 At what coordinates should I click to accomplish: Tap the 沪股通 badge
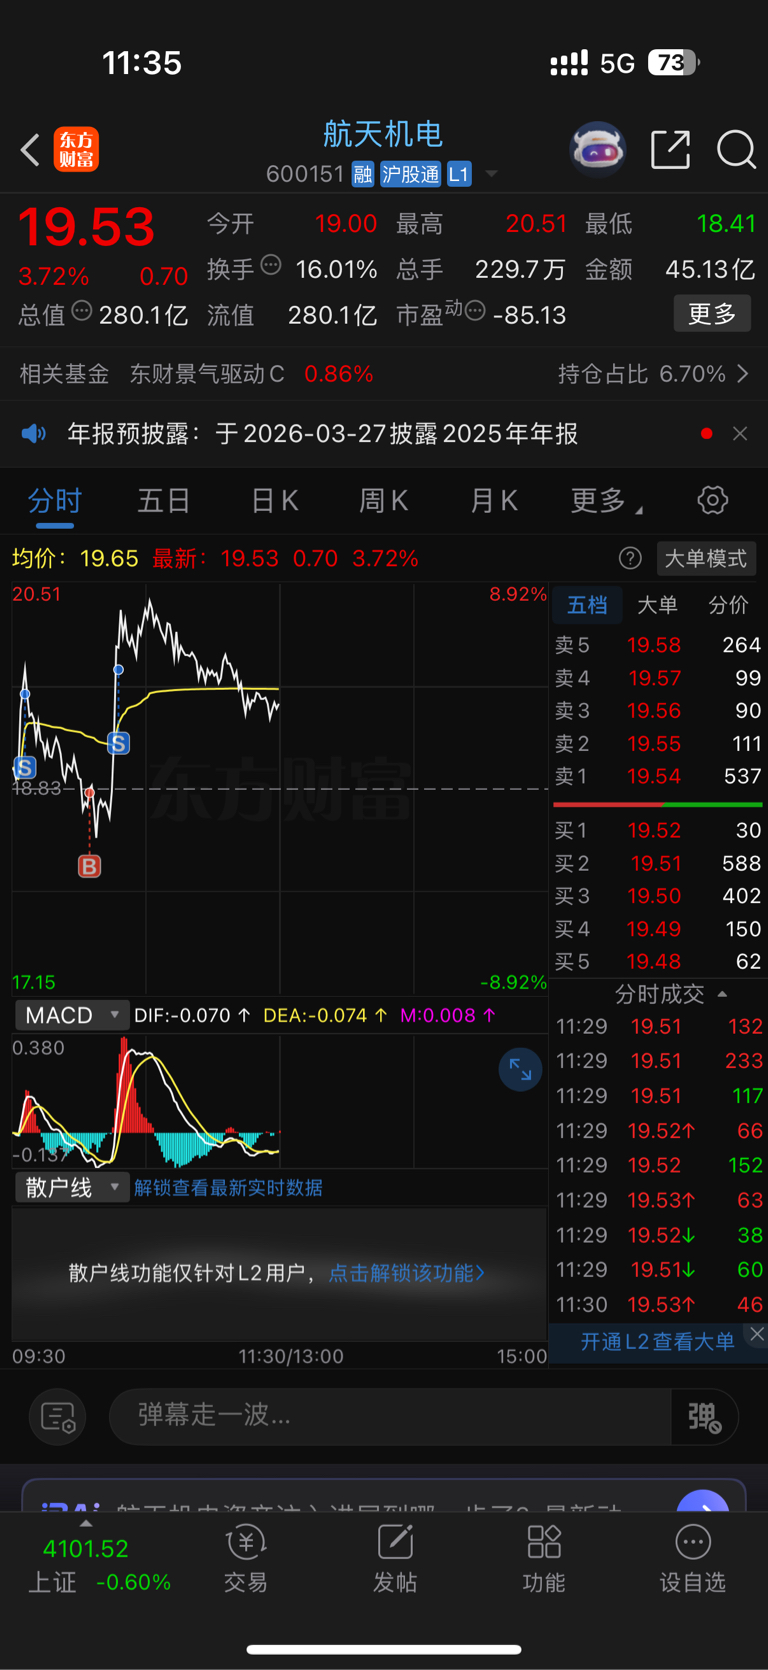410,174
